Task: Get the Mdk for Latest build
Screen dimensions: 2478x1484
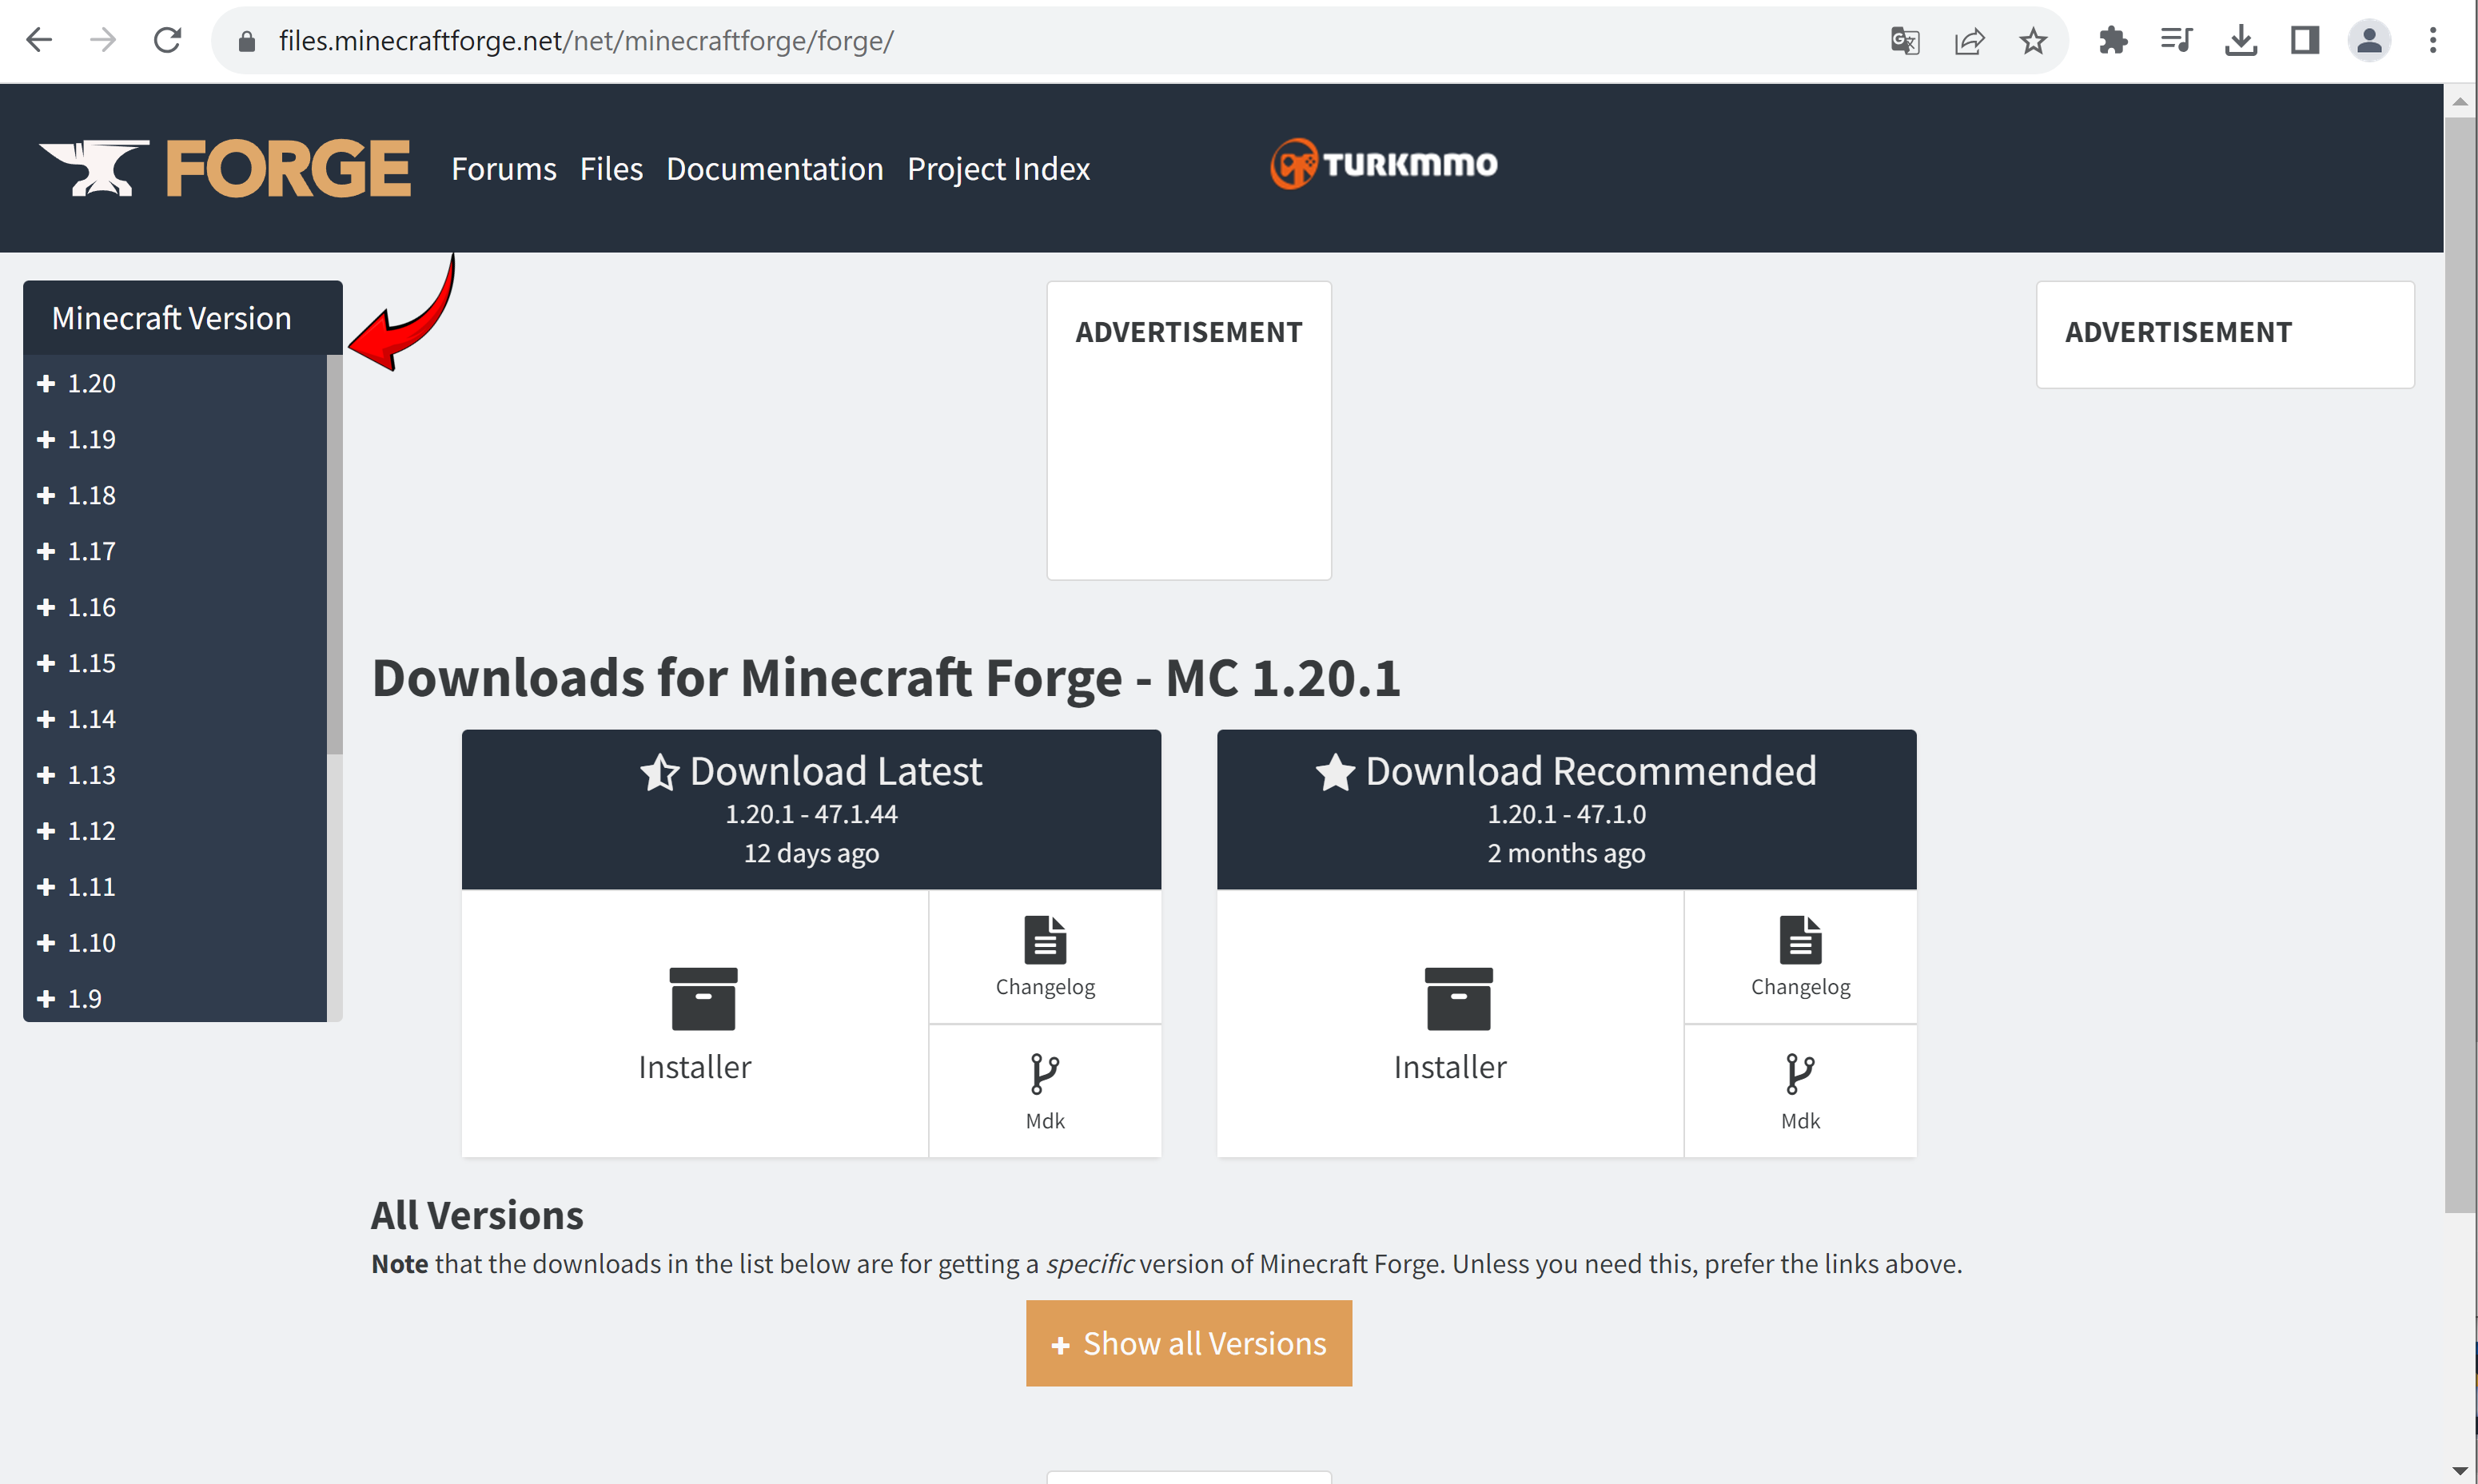Action: coord(1045,1091)
